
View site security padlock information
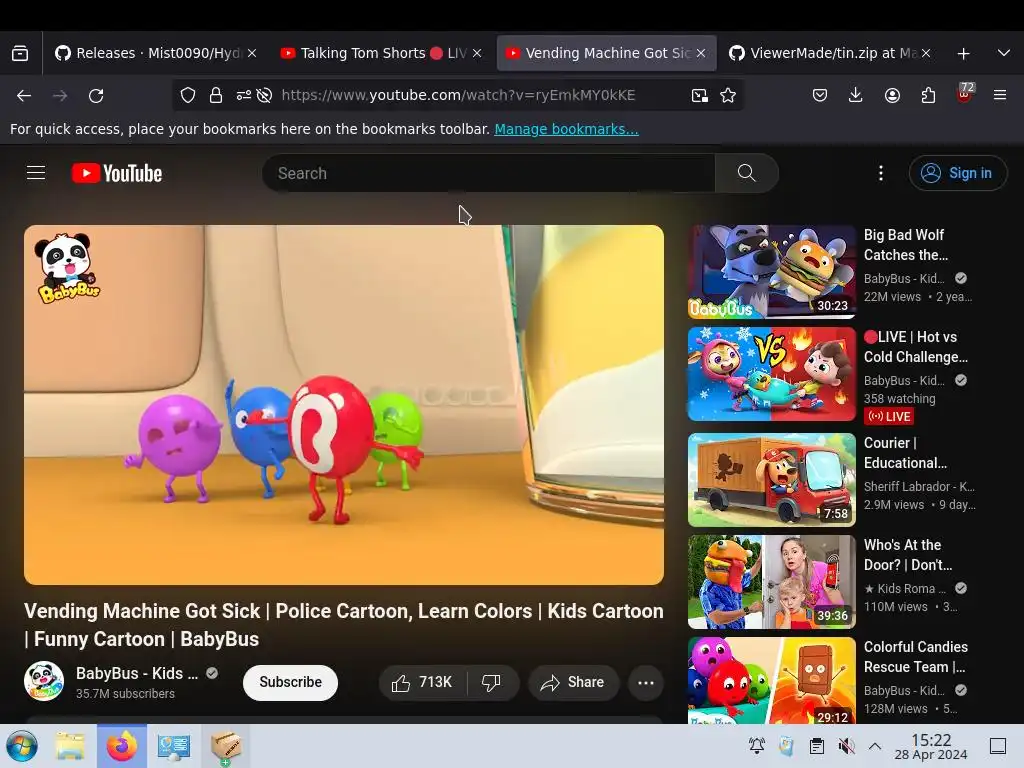(216, 95)
